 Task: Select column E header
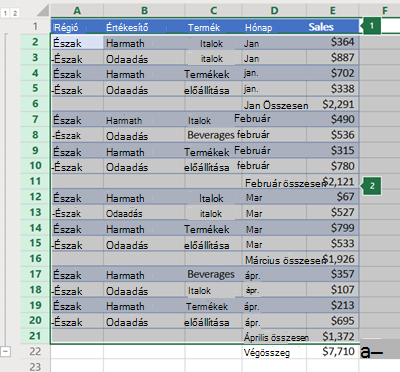coord(333,11)
